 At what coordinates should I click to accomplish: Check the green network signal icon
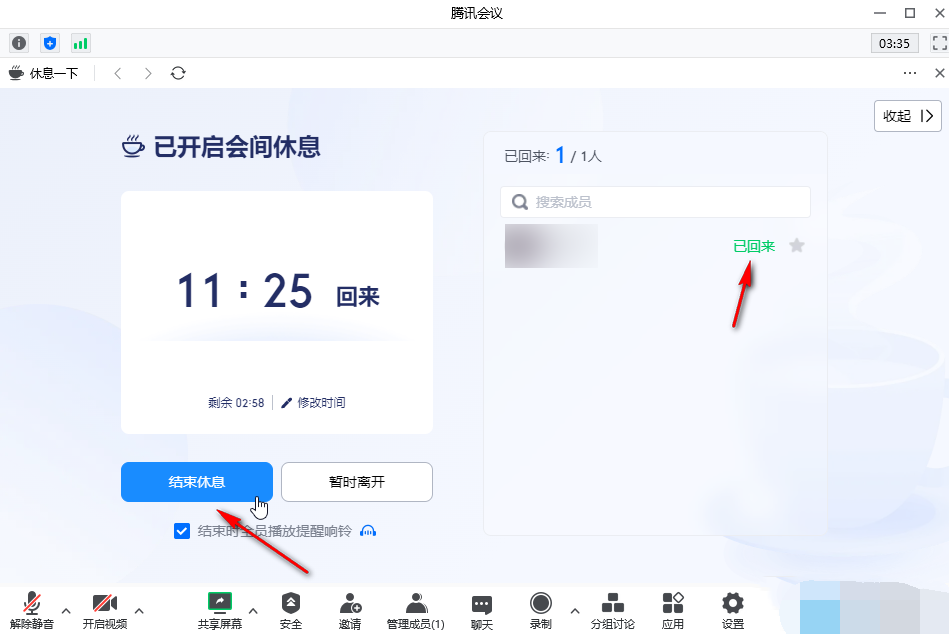80,43
